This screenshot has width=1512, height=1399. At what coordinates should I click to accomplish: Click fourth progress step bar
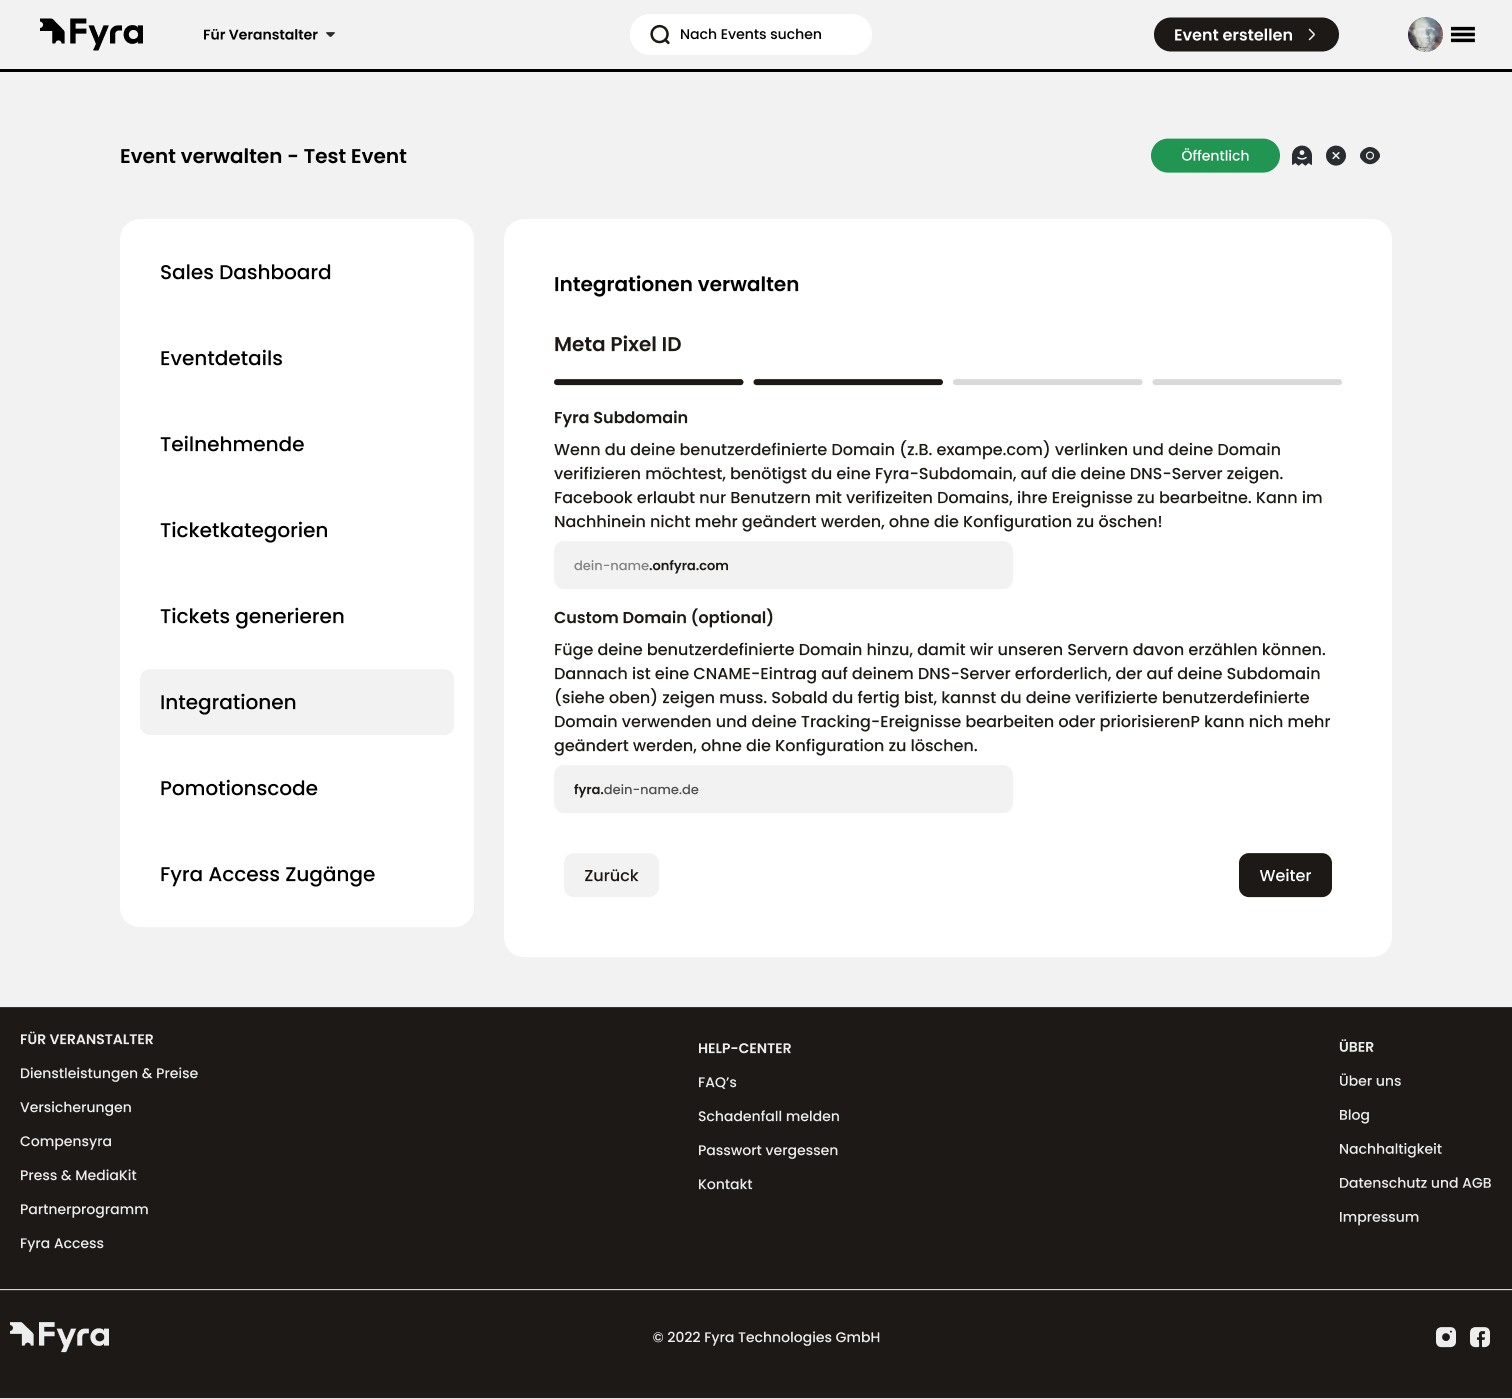click(1247, 382)
